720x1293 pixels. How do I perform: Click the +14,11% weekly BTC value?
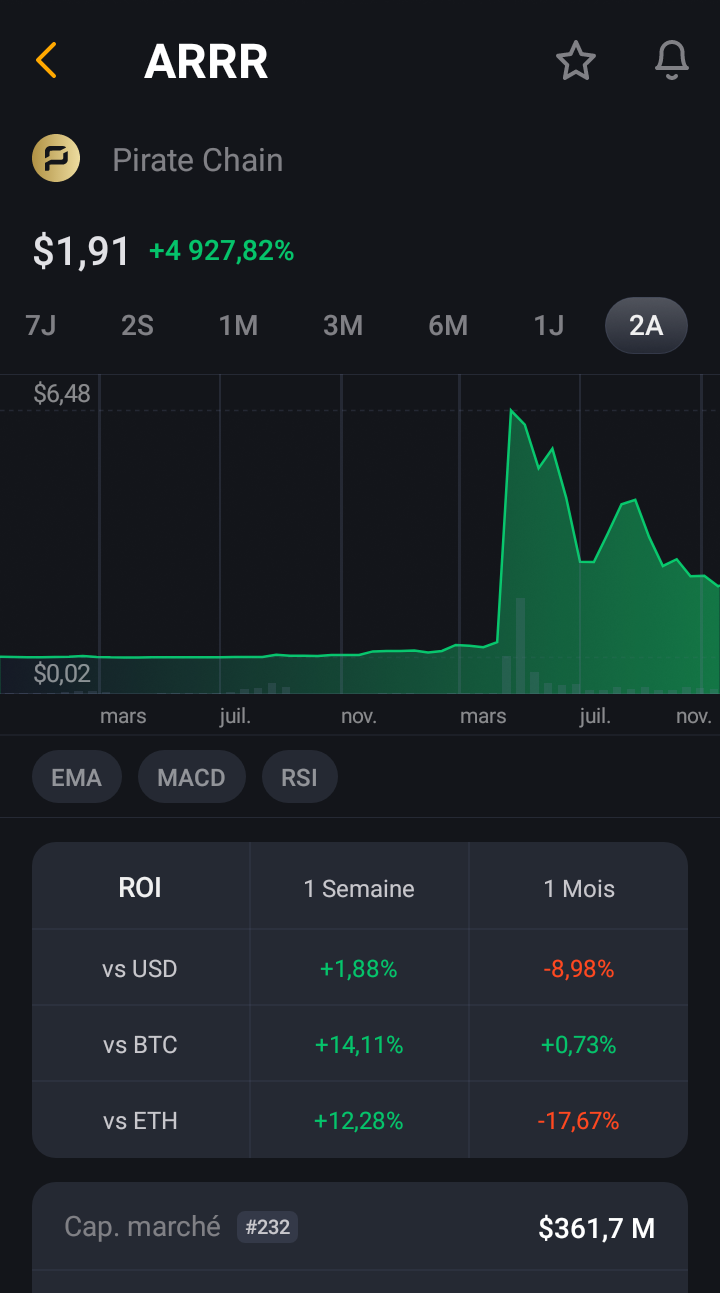359,1045
